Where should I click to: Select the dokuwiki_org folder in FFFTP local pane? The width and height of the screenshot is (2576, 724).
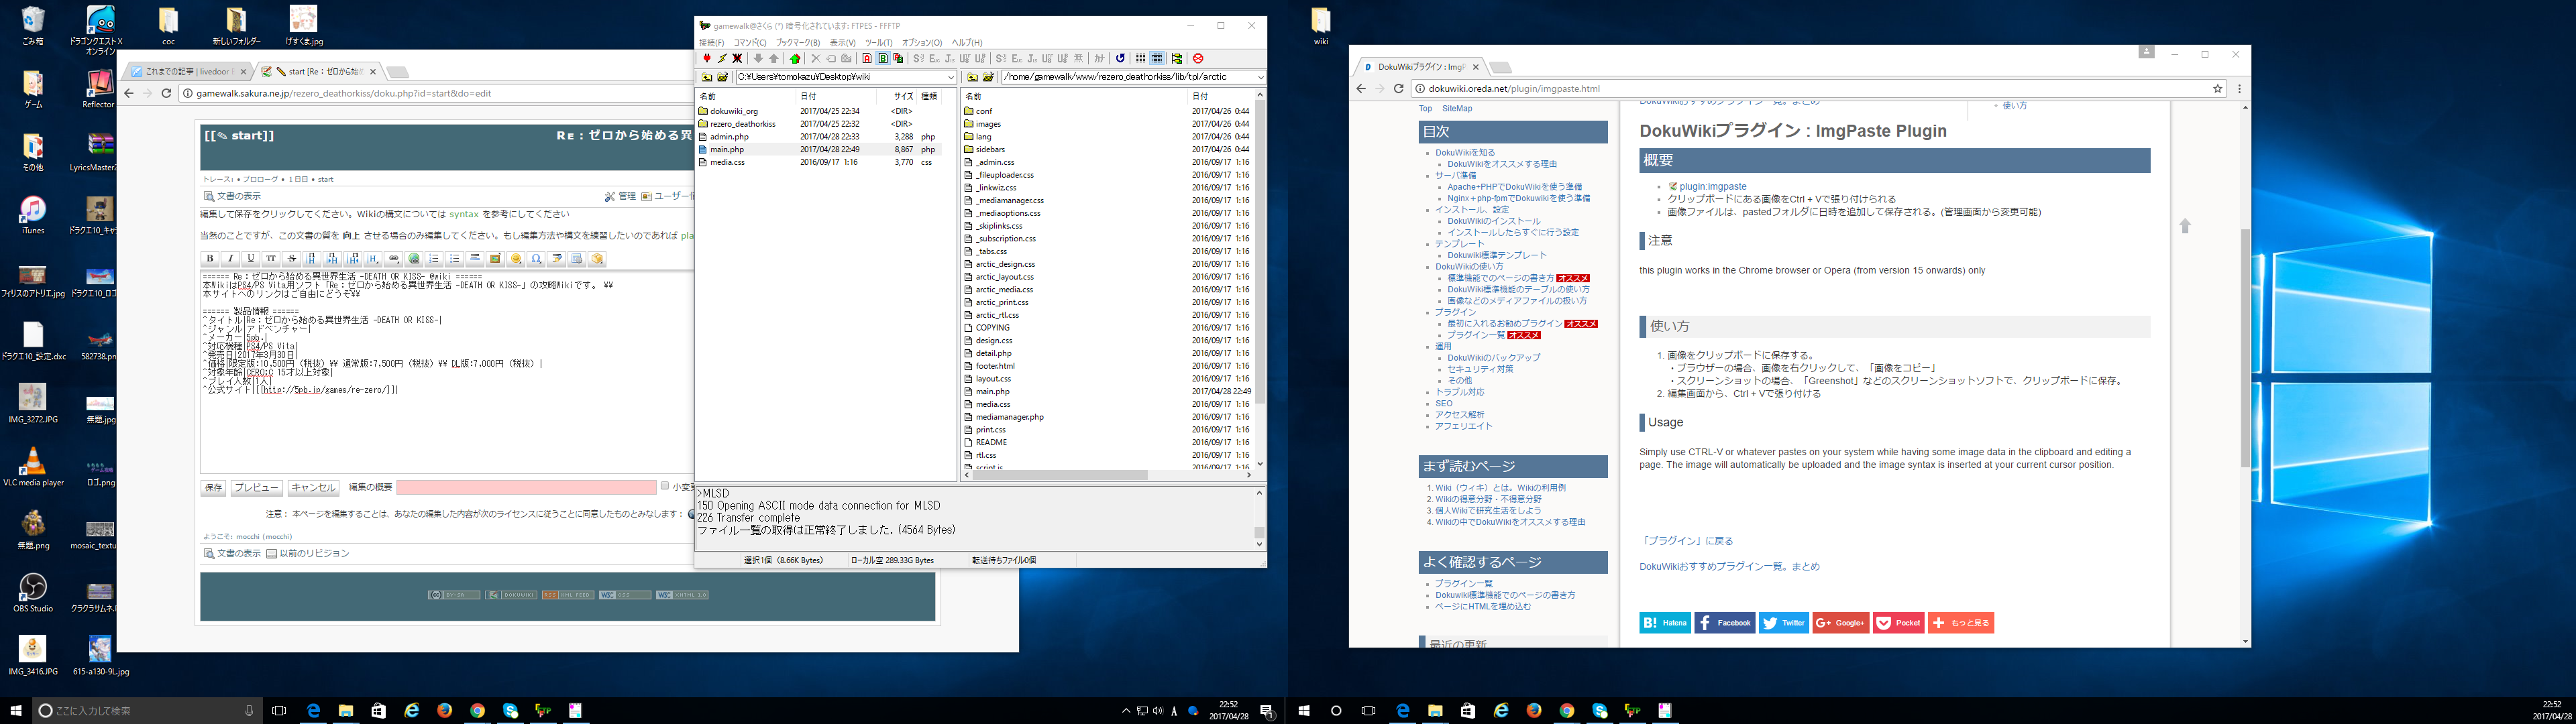pos(734,111)
